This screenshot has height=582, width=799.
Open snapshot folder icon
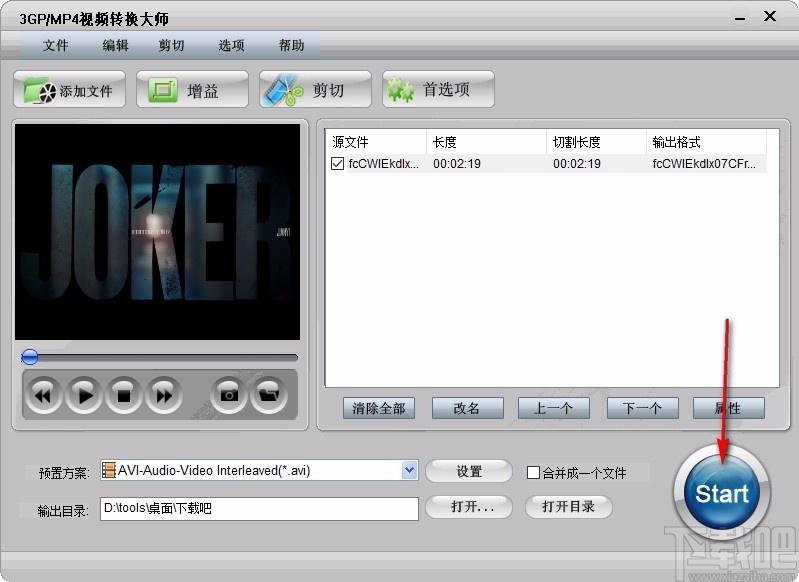269,395
